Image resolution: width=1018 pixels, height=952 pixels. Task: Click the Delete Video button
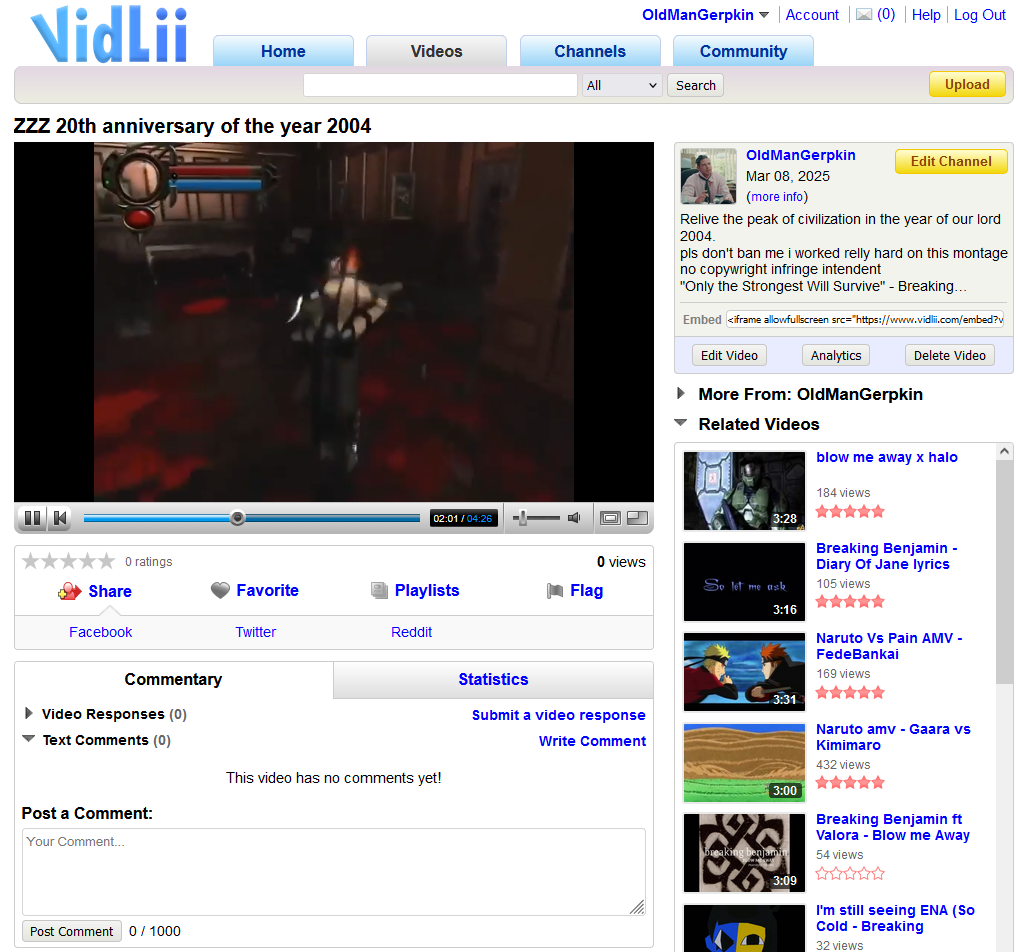pyautogui.click(x=950, y=355)
